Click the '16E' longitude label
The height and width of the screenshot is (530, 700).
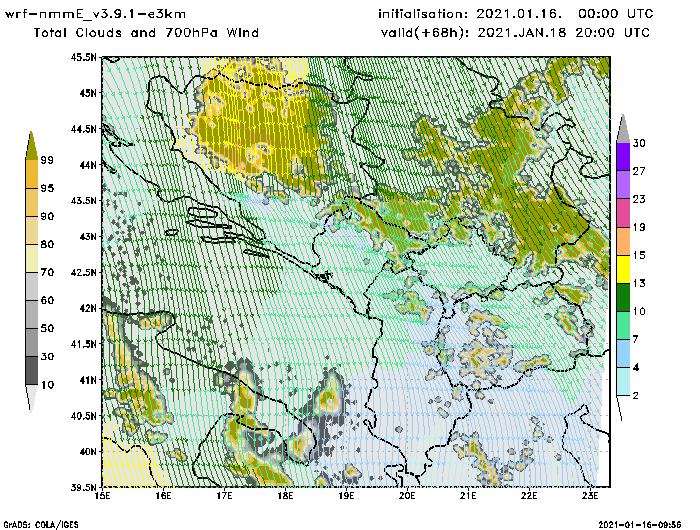pyautogui.click(x=163, y=496)
